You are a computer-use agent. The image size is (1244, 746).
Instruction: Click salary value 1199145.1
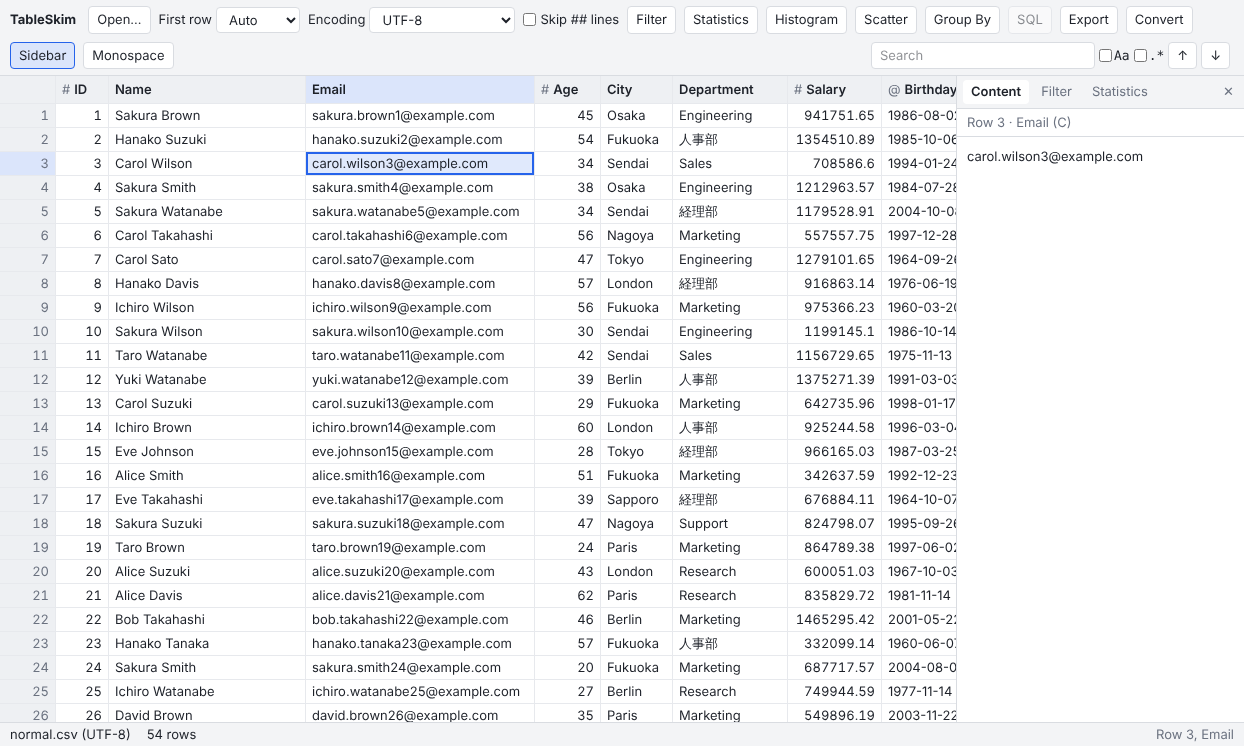pos(835,331)
